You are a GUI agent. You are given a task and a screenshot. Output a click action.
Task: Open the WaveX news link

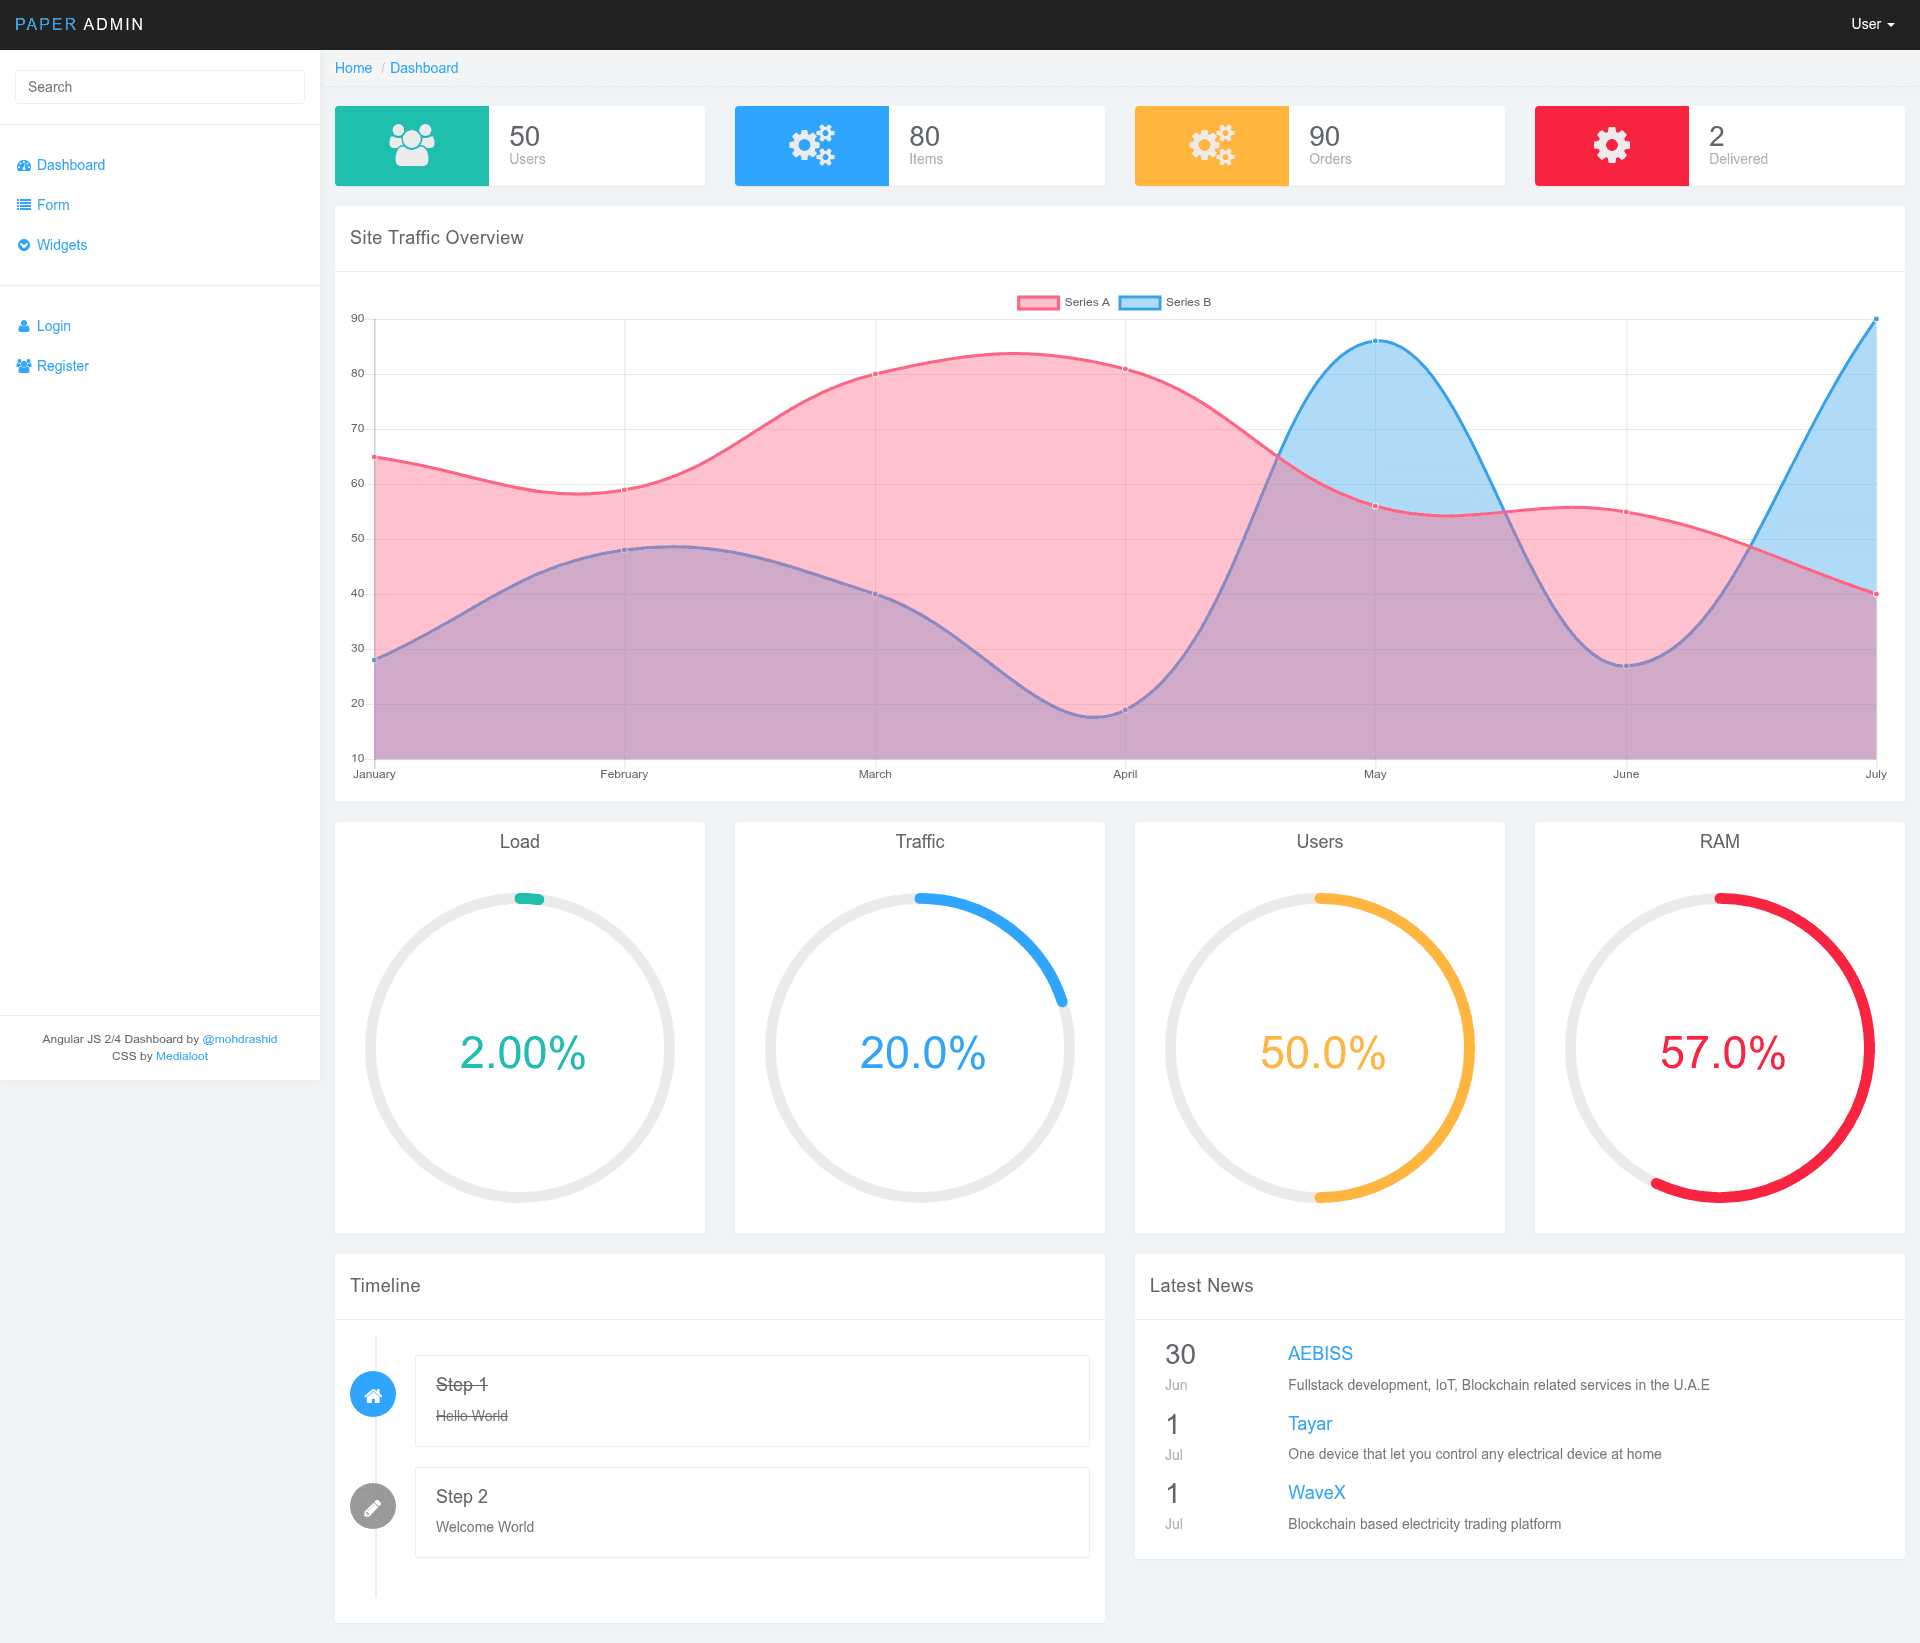[x=1316, y=1492]
